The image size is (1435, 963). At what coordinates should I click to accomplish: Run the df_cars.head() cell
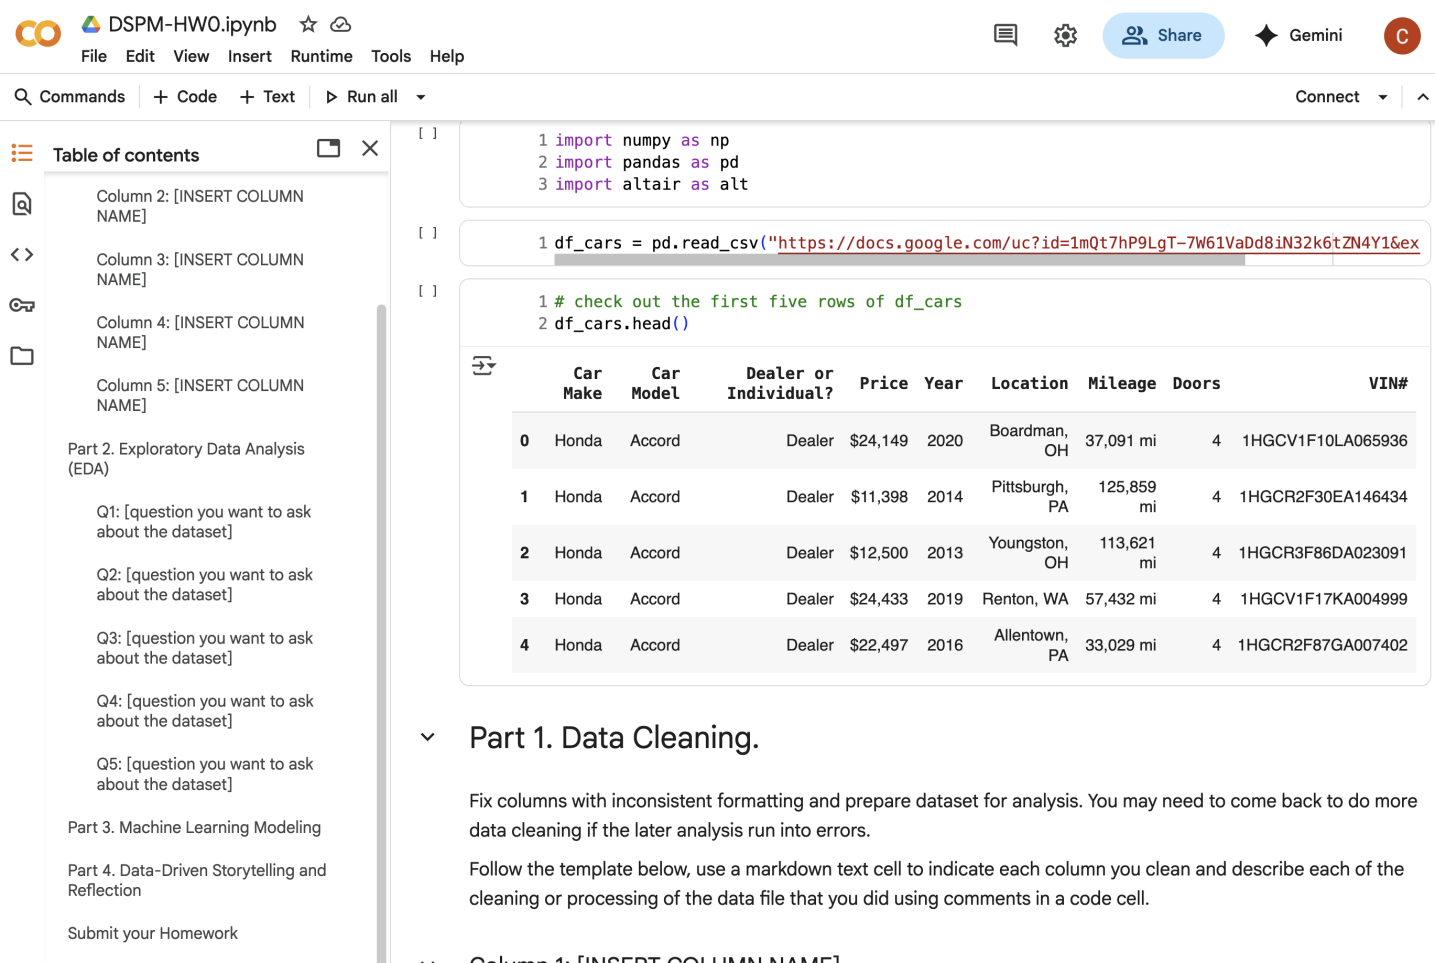point(428,291)
